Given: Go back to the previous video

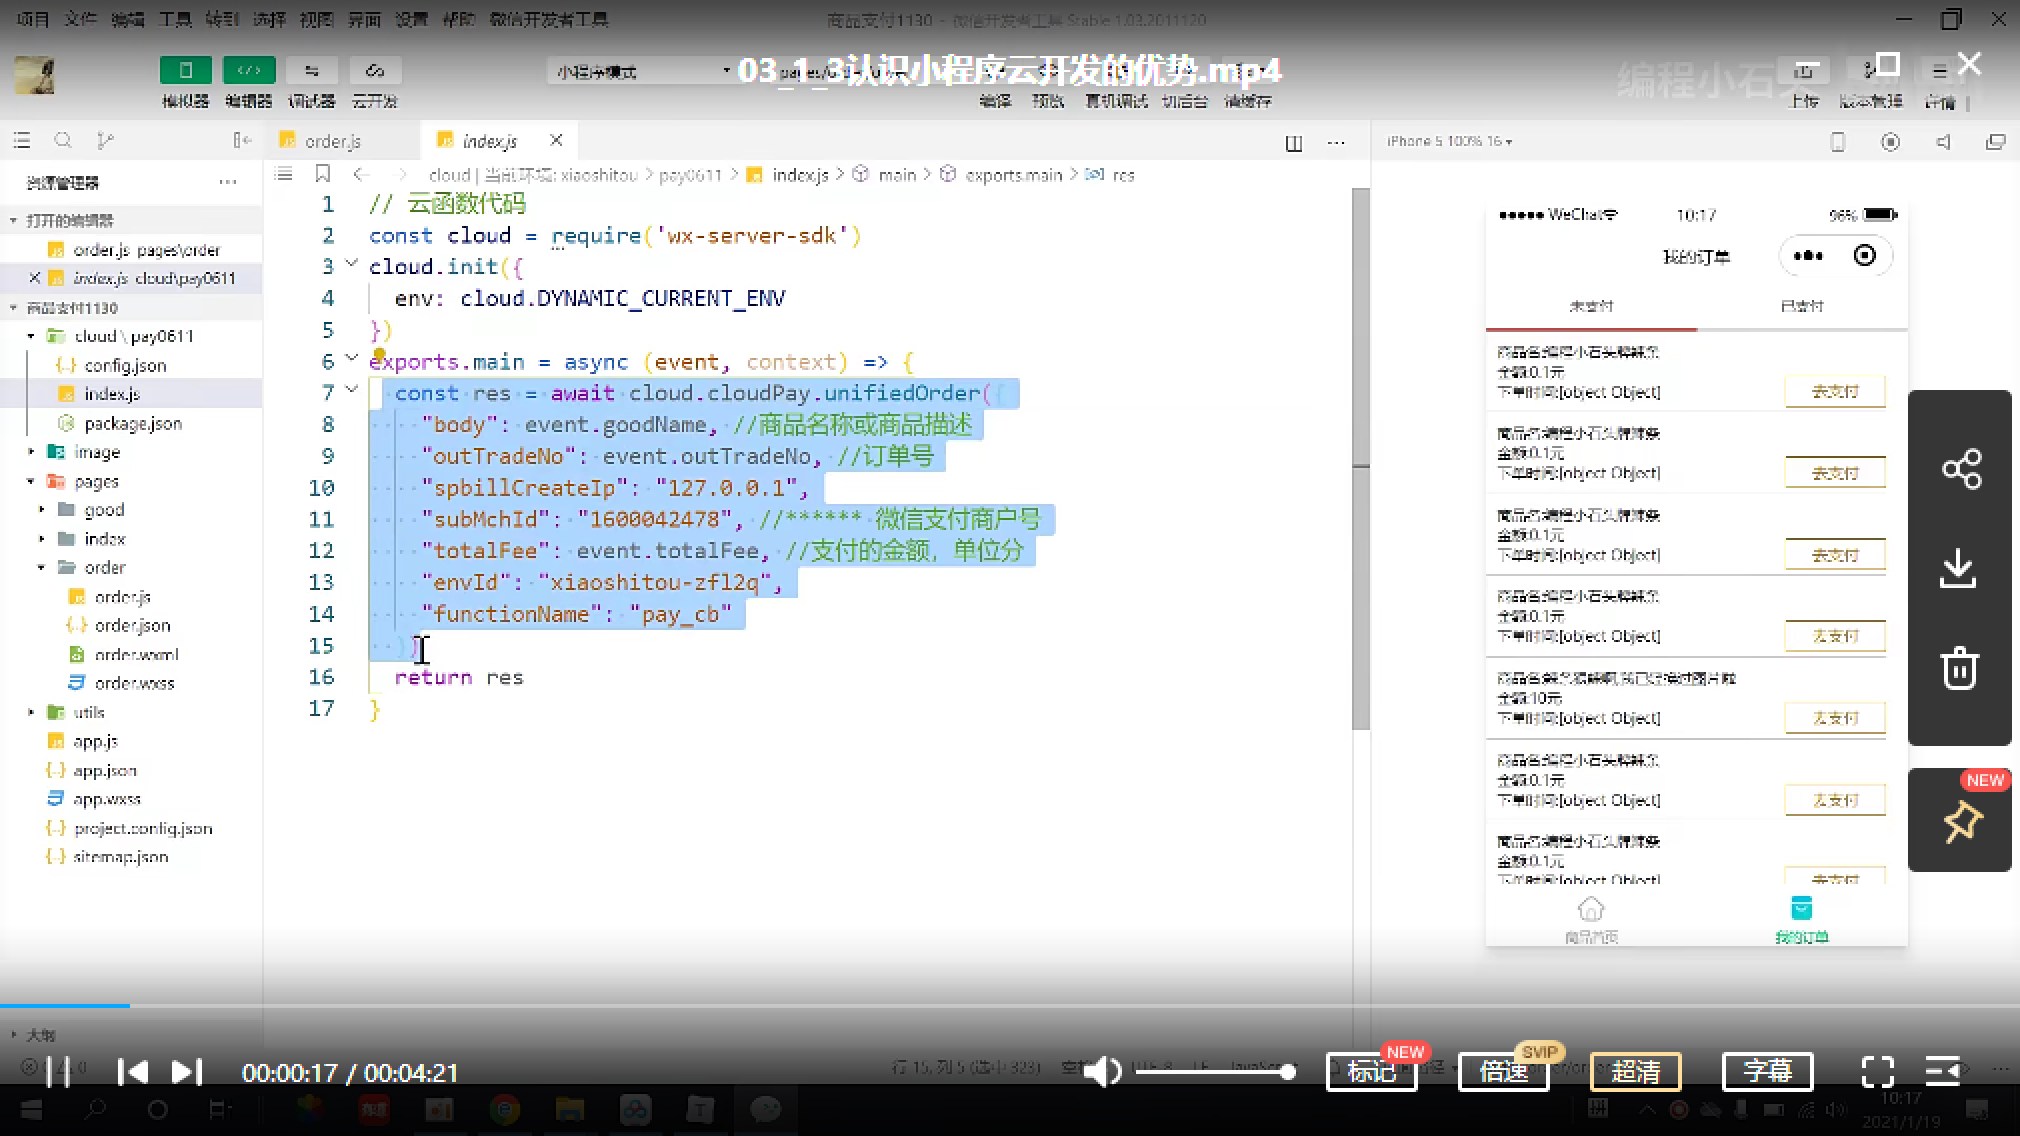Looking at the screenshot, I should click(133, 1072).
